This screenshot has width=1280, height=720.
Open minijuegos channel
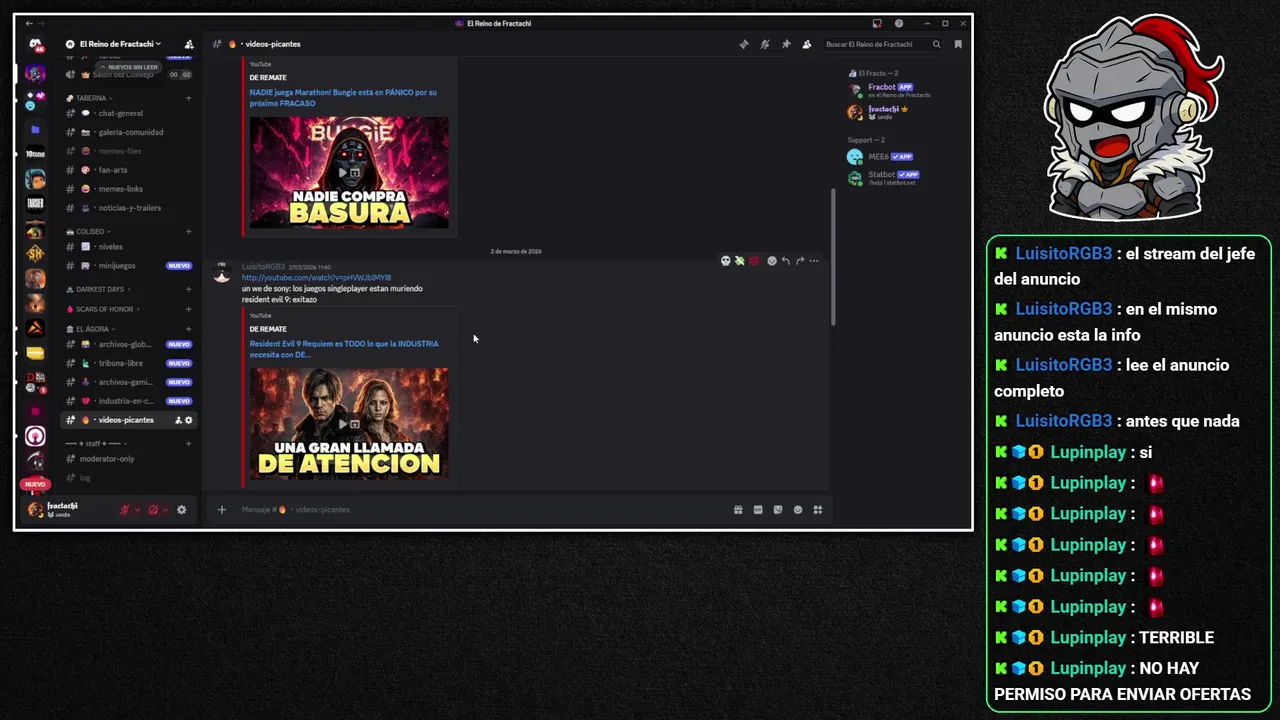[x=128, y=266]
